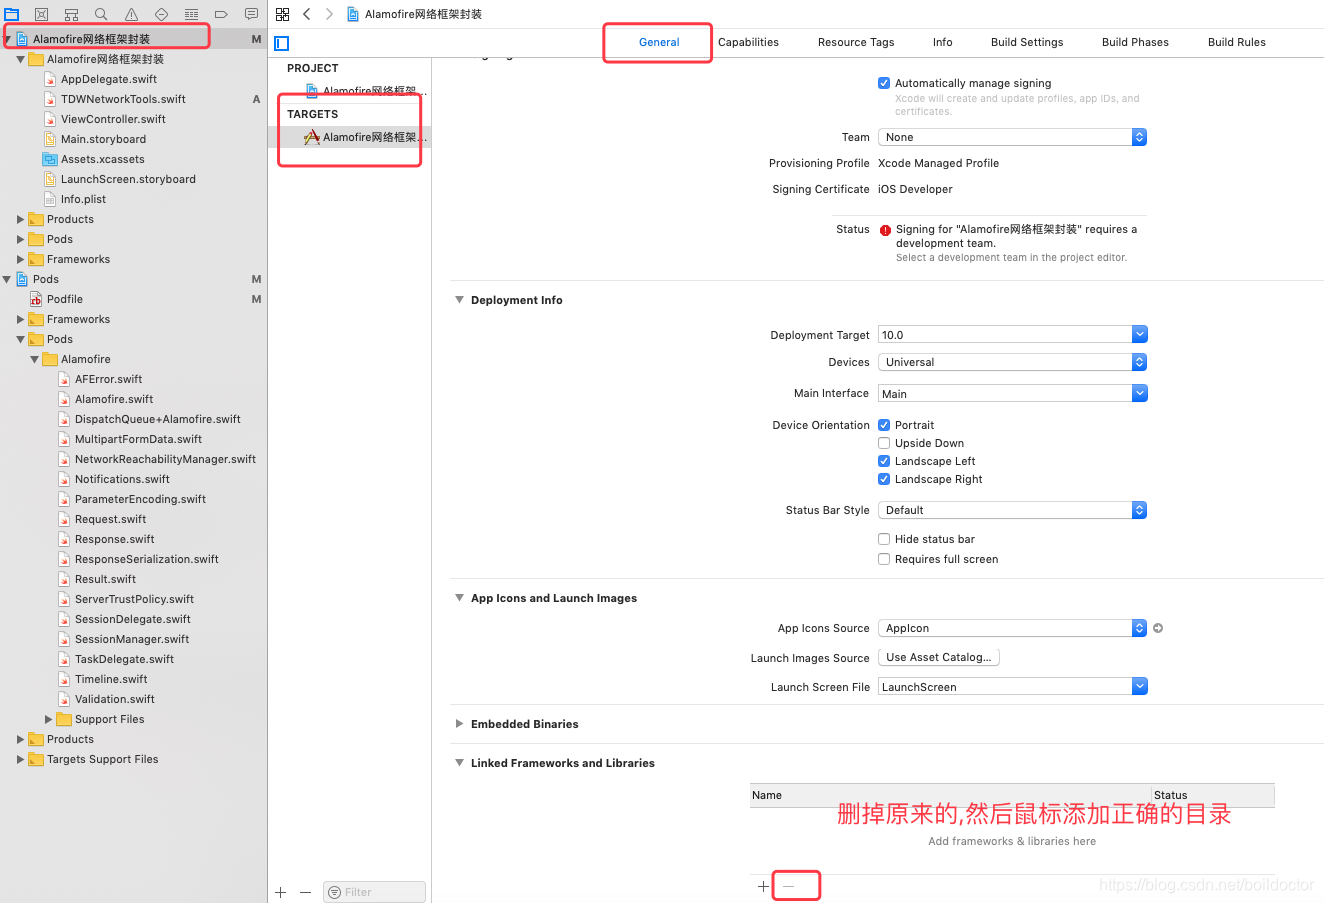Open the Source Control navigator
This screenshot has height=903, width=1324.
(41, 14)
